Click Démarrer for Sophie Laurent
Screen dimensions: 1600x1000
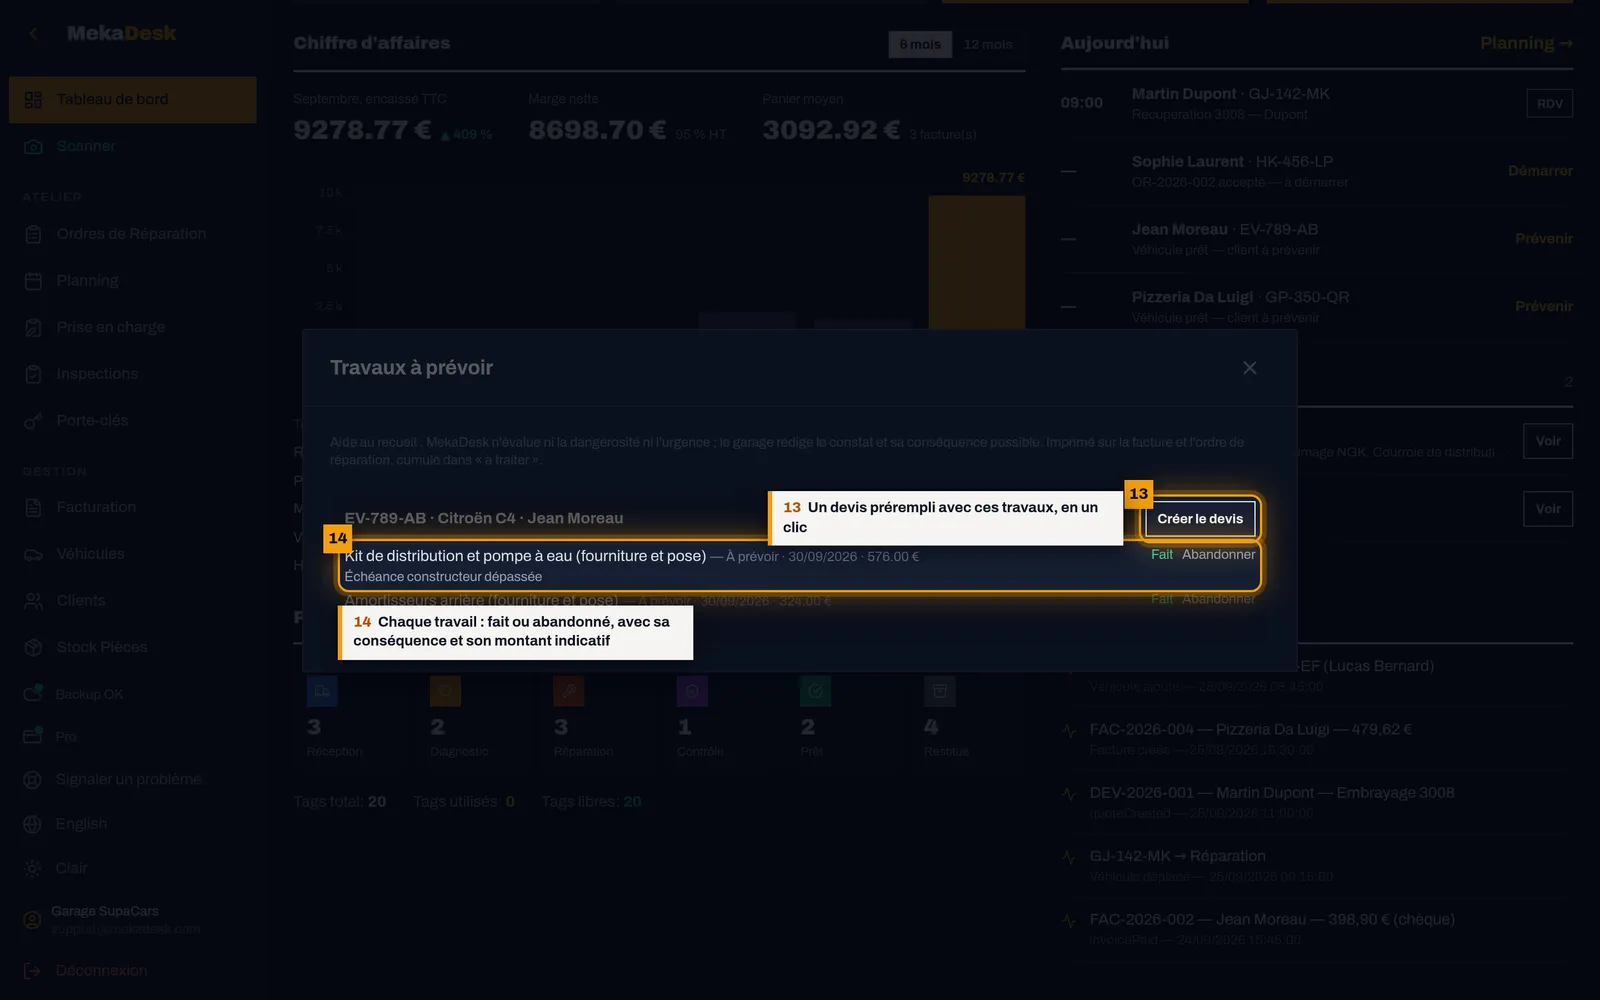[x=1540, y=171]
